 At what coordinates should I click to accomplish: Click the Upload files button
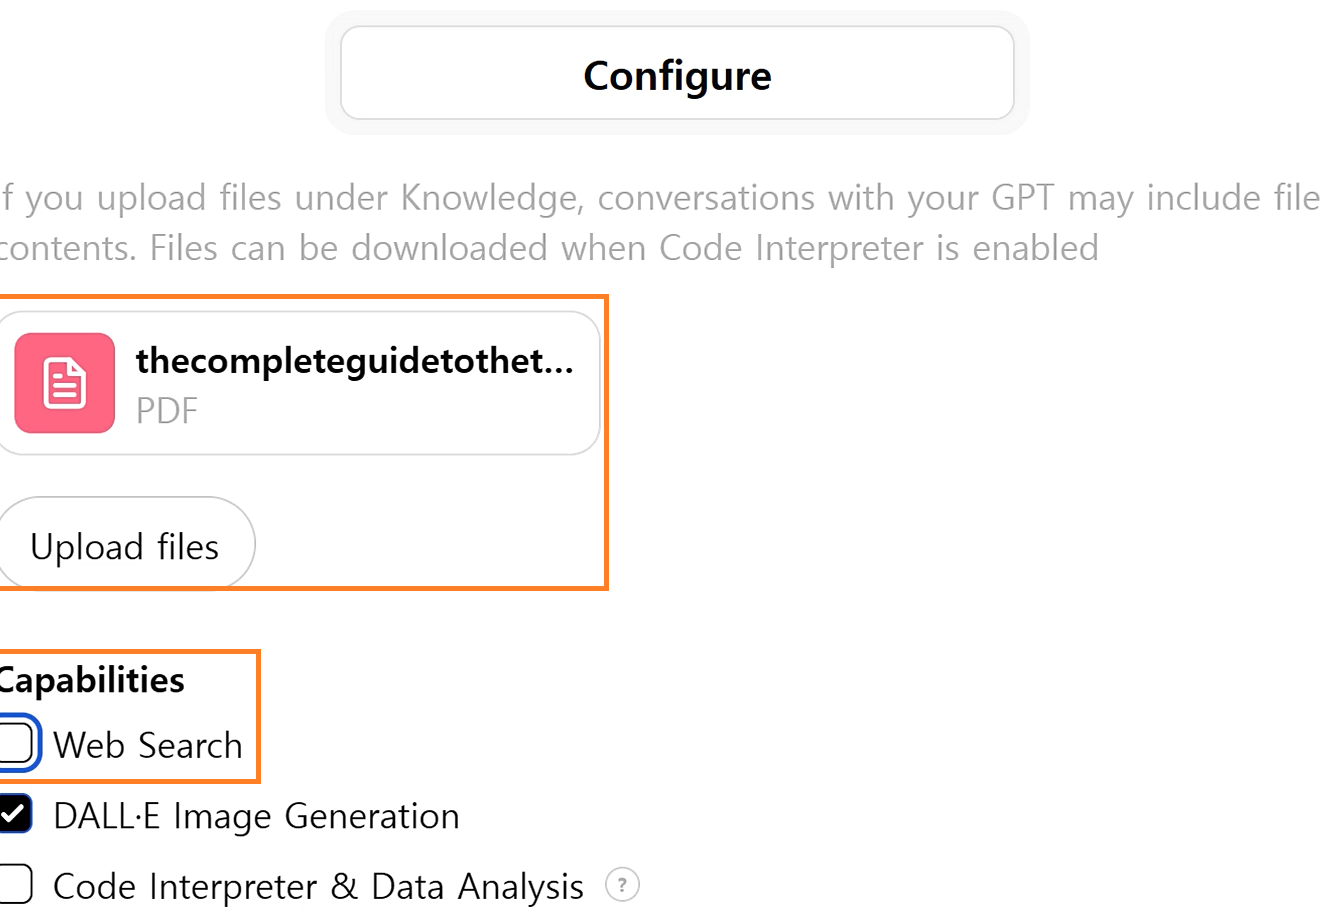(x=124, y=545)
